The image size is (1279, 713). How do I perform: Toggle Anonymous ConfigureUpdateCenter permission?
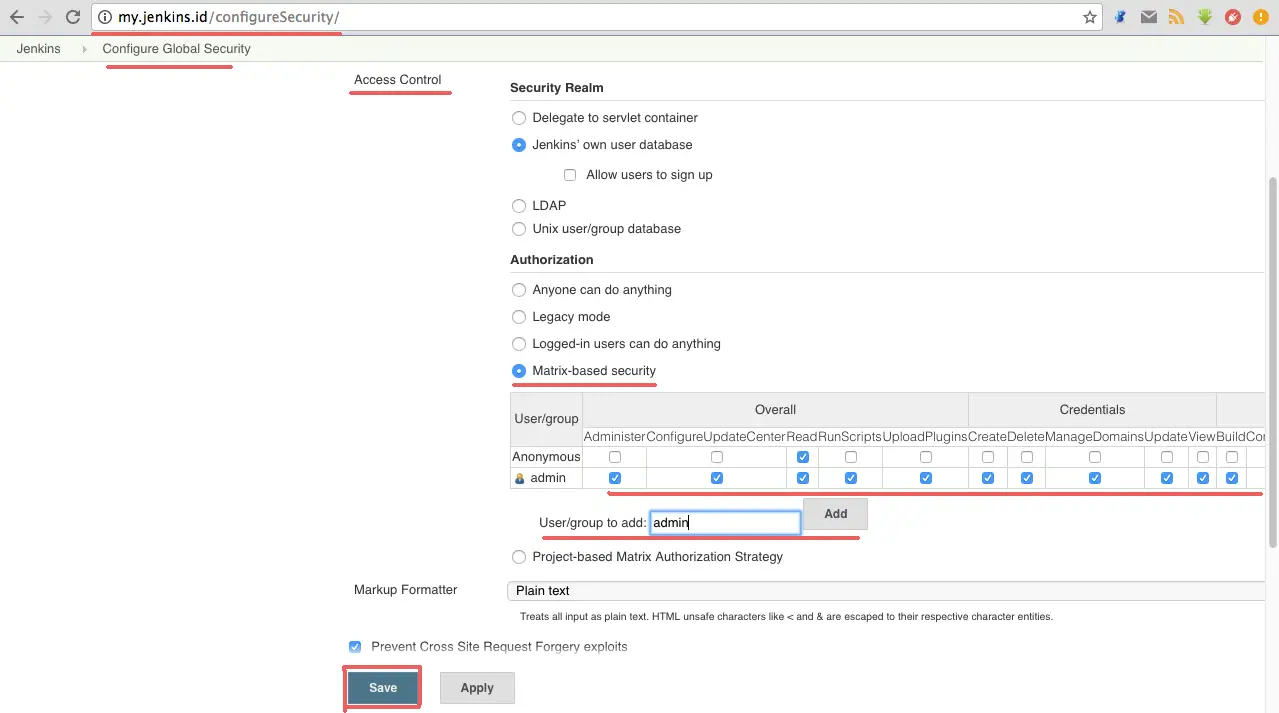point(717,457)
